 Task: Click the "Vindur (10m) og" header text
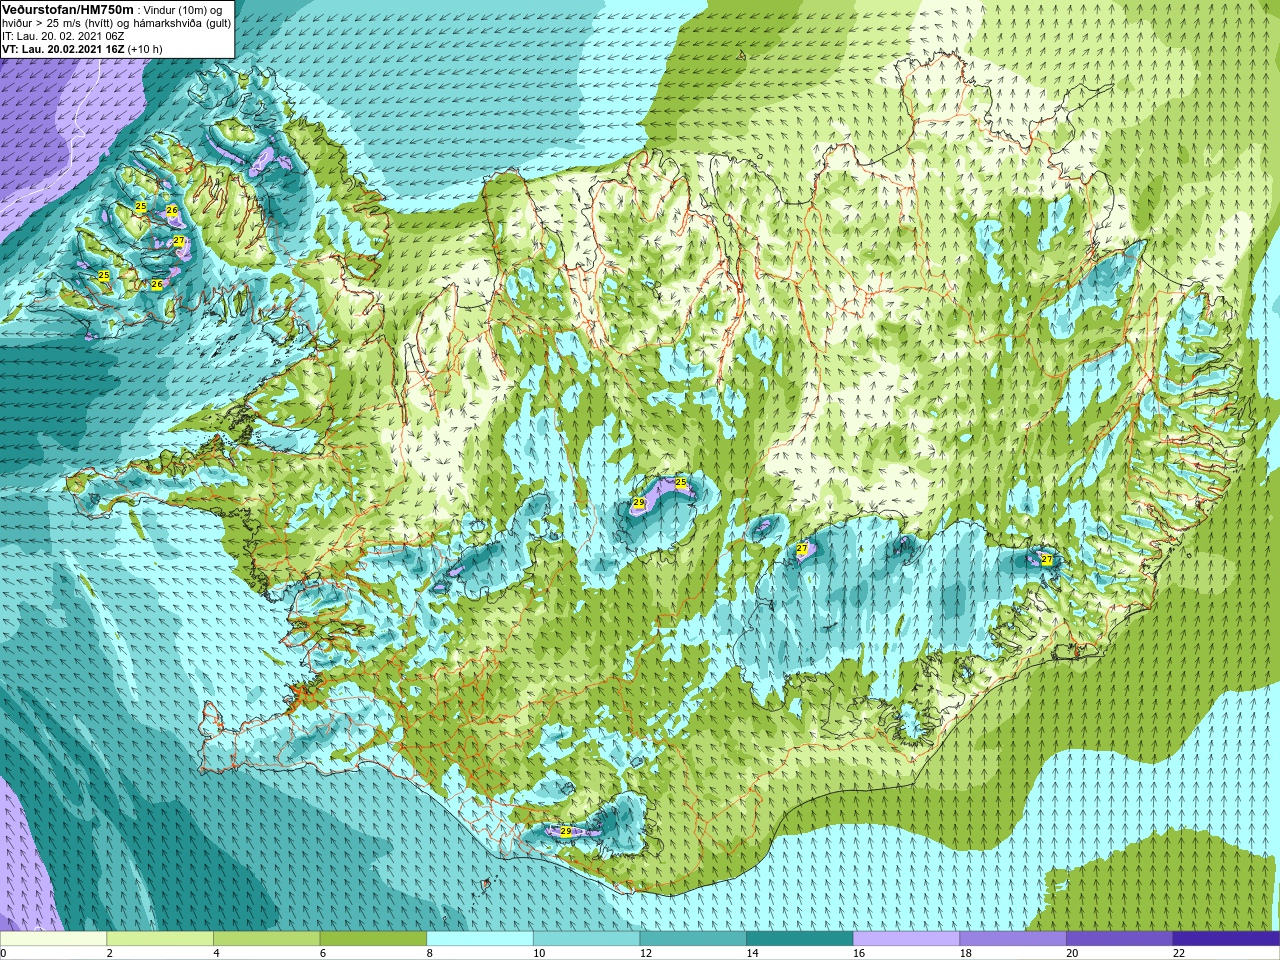[184, 10]
